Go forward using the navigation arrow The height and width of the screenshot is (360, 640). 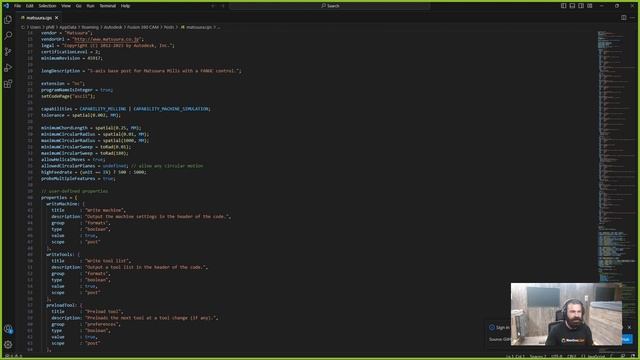[223, 6]
